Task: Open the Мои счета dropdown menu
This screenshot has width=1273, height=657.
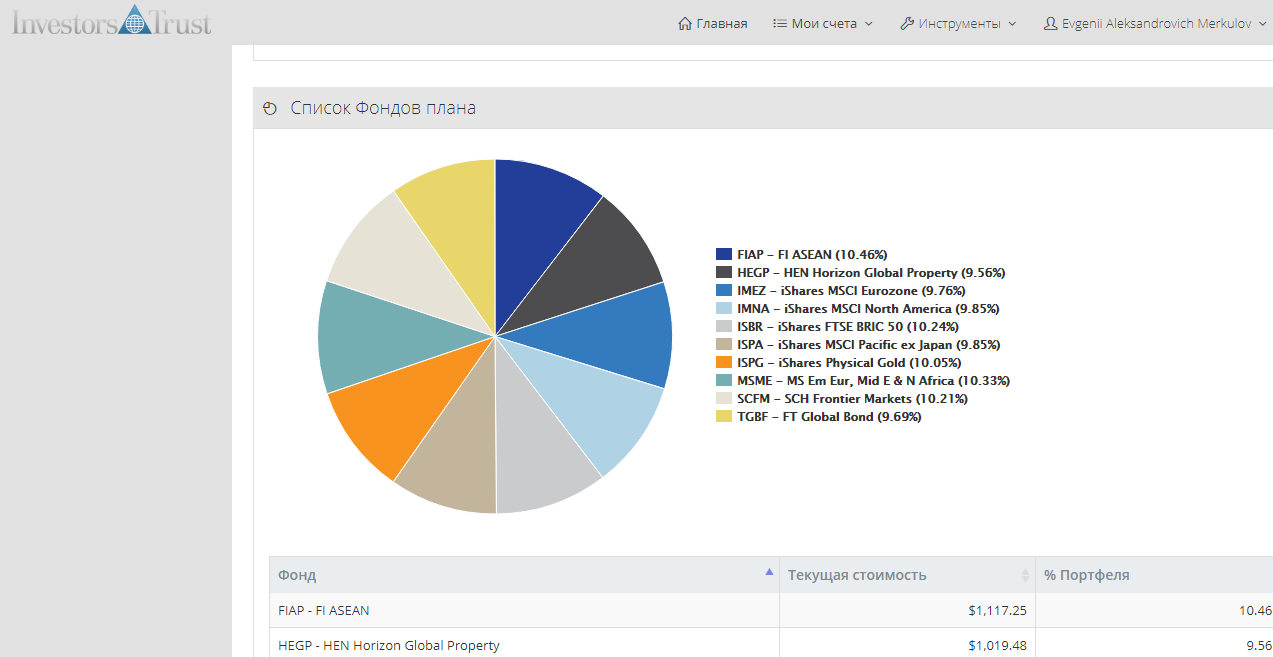Action: pyautogui.click(x=823, y=23)
